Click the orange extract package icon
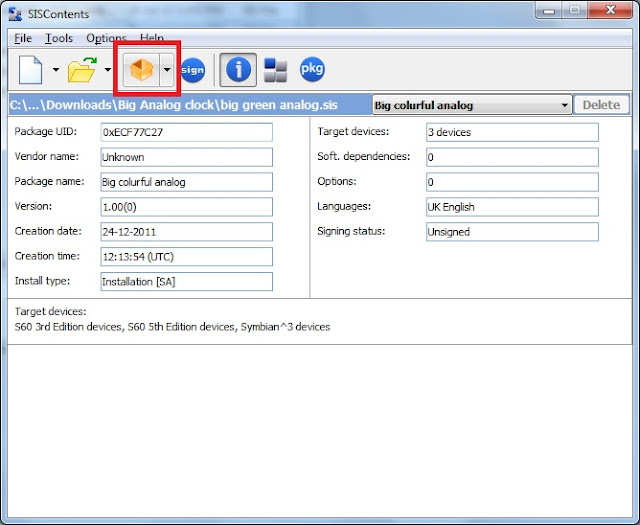This screenshot has height=525, width=640. click(141, 70)
